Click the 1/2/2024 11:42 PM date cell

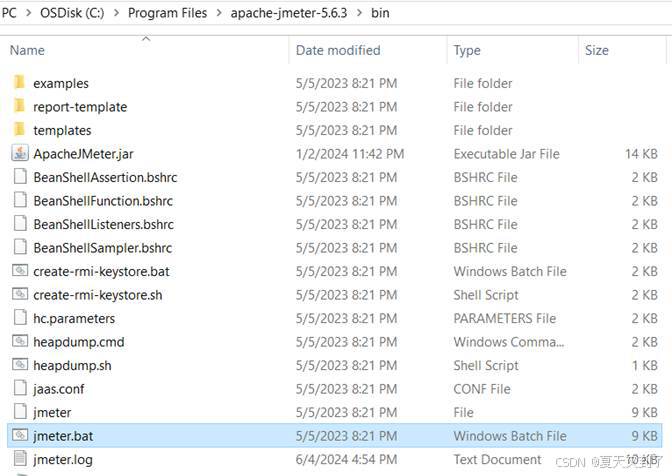[350, 154]
